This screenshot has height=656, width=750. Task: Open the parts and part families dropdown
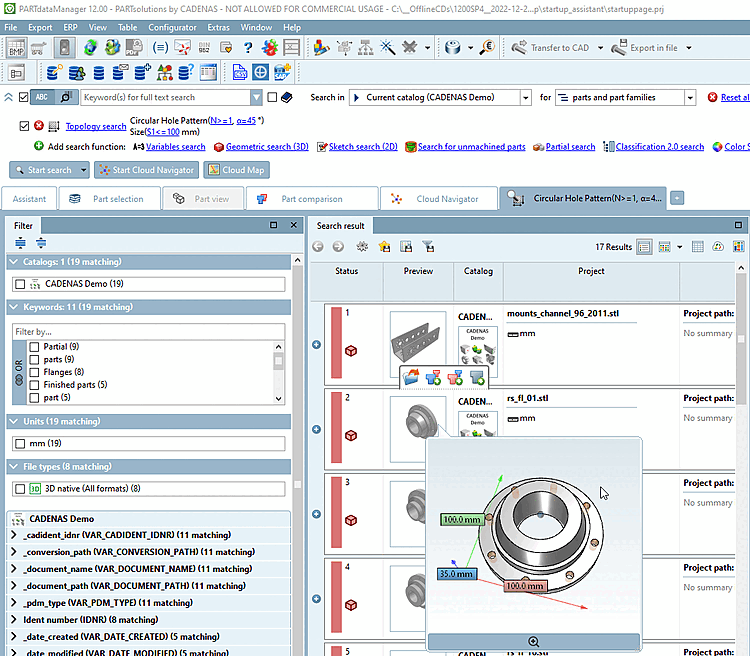coord(690,97)
